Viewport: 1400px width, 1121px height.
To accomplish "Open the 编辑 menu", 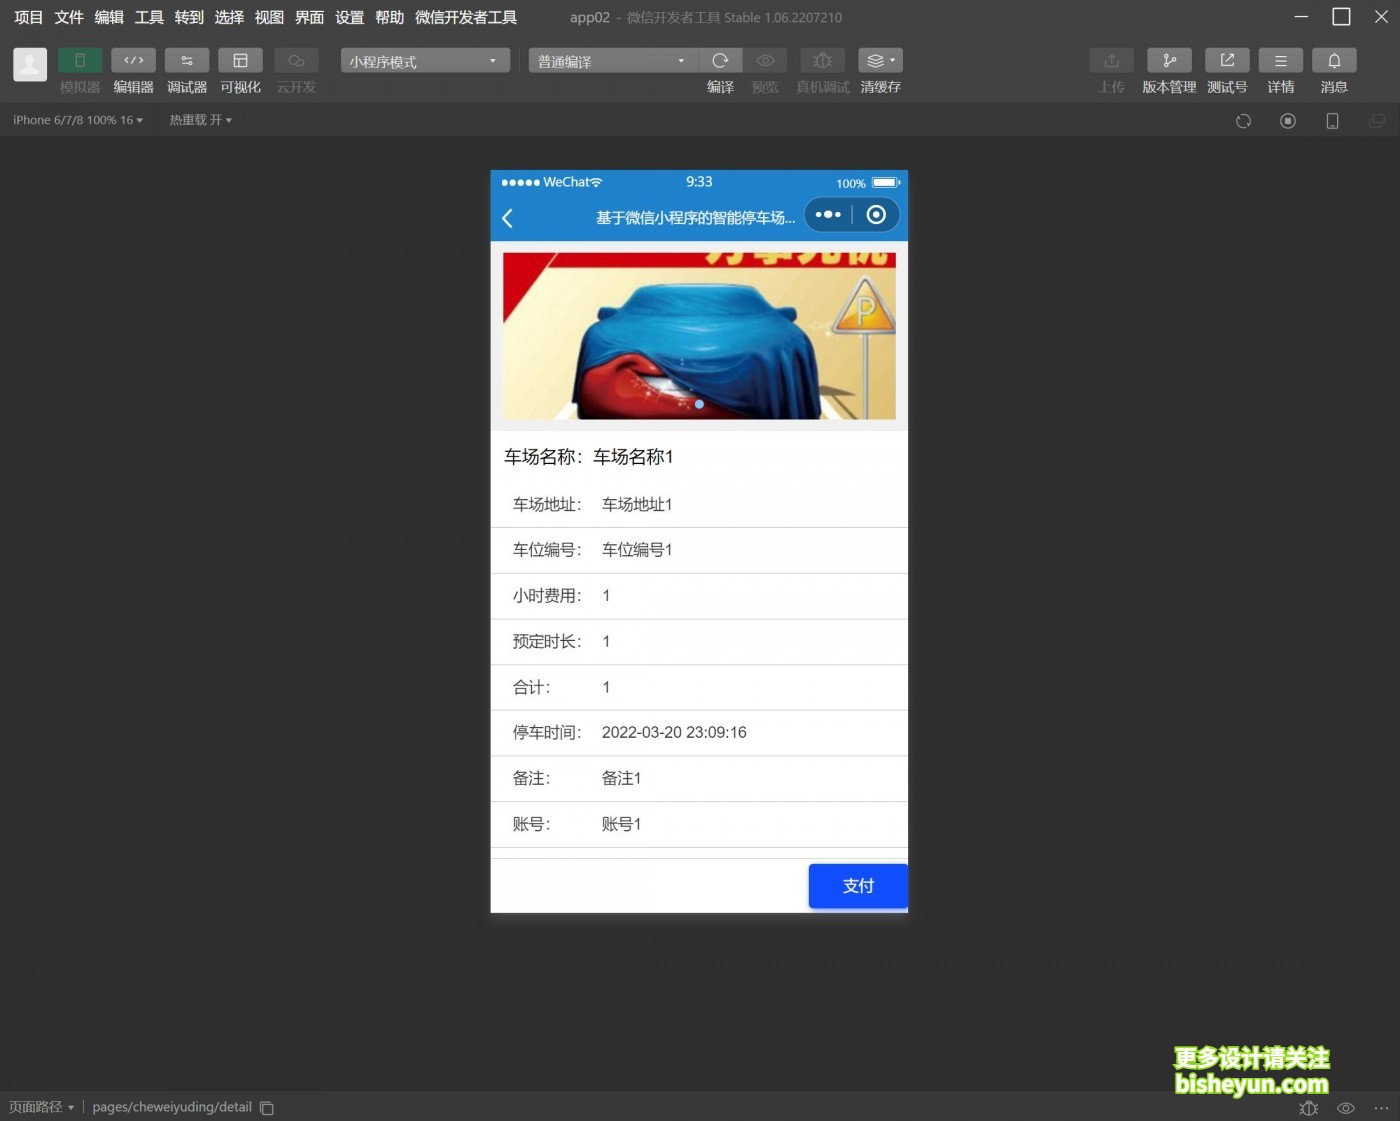I will coord(109,17).
